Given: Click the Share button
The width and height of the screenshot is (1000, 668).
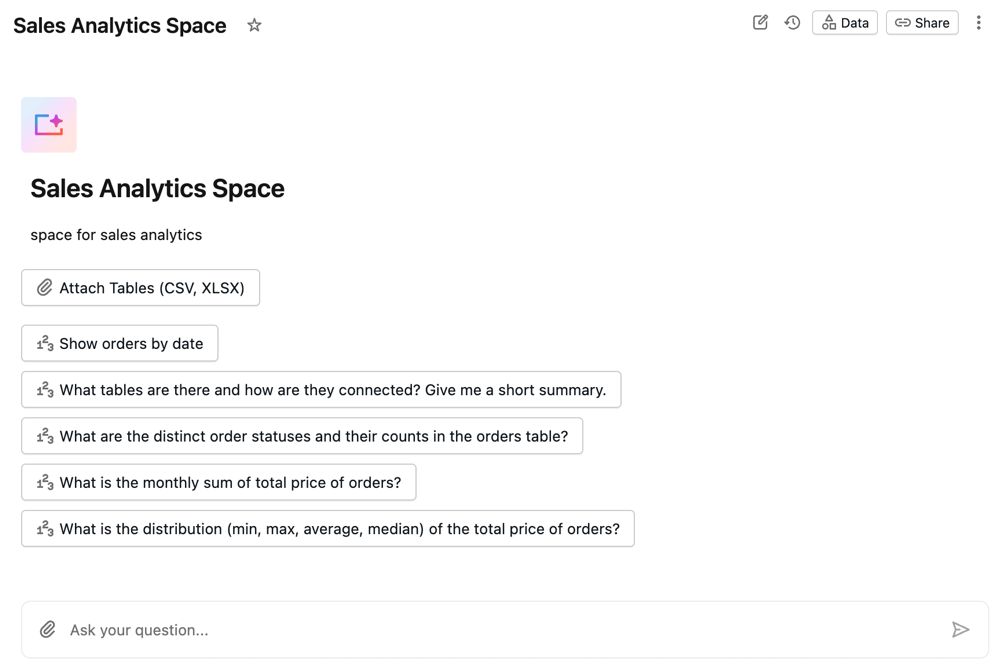Looking at the screenshot, I should click(921, 22).
